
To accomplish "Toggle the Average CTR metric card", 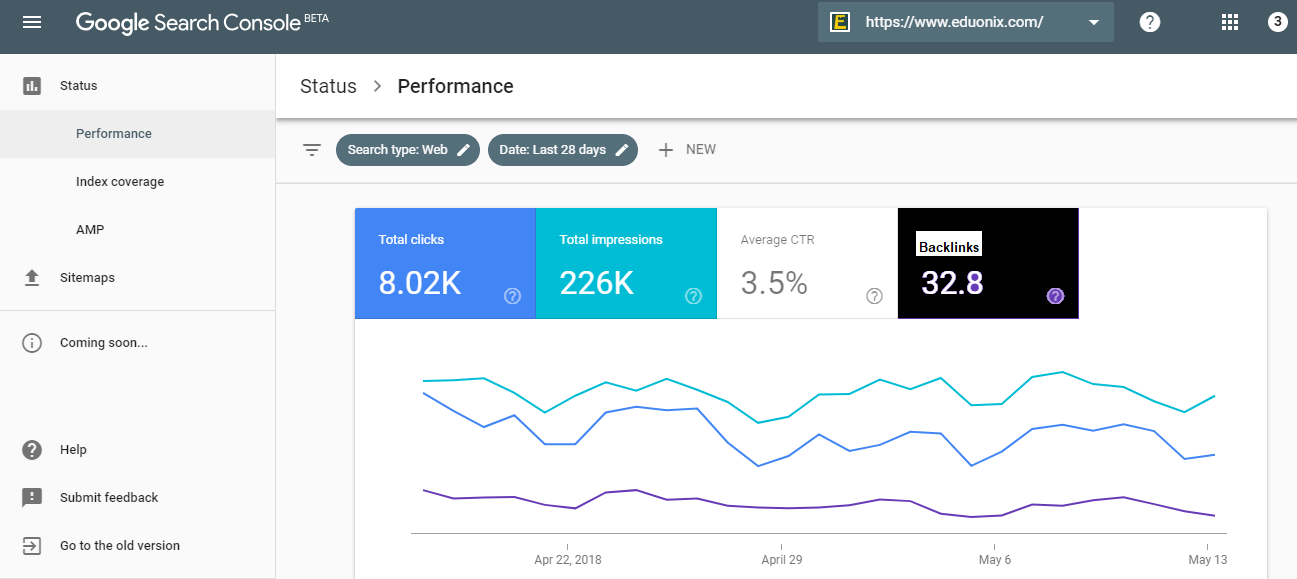I will click(807, 264).
